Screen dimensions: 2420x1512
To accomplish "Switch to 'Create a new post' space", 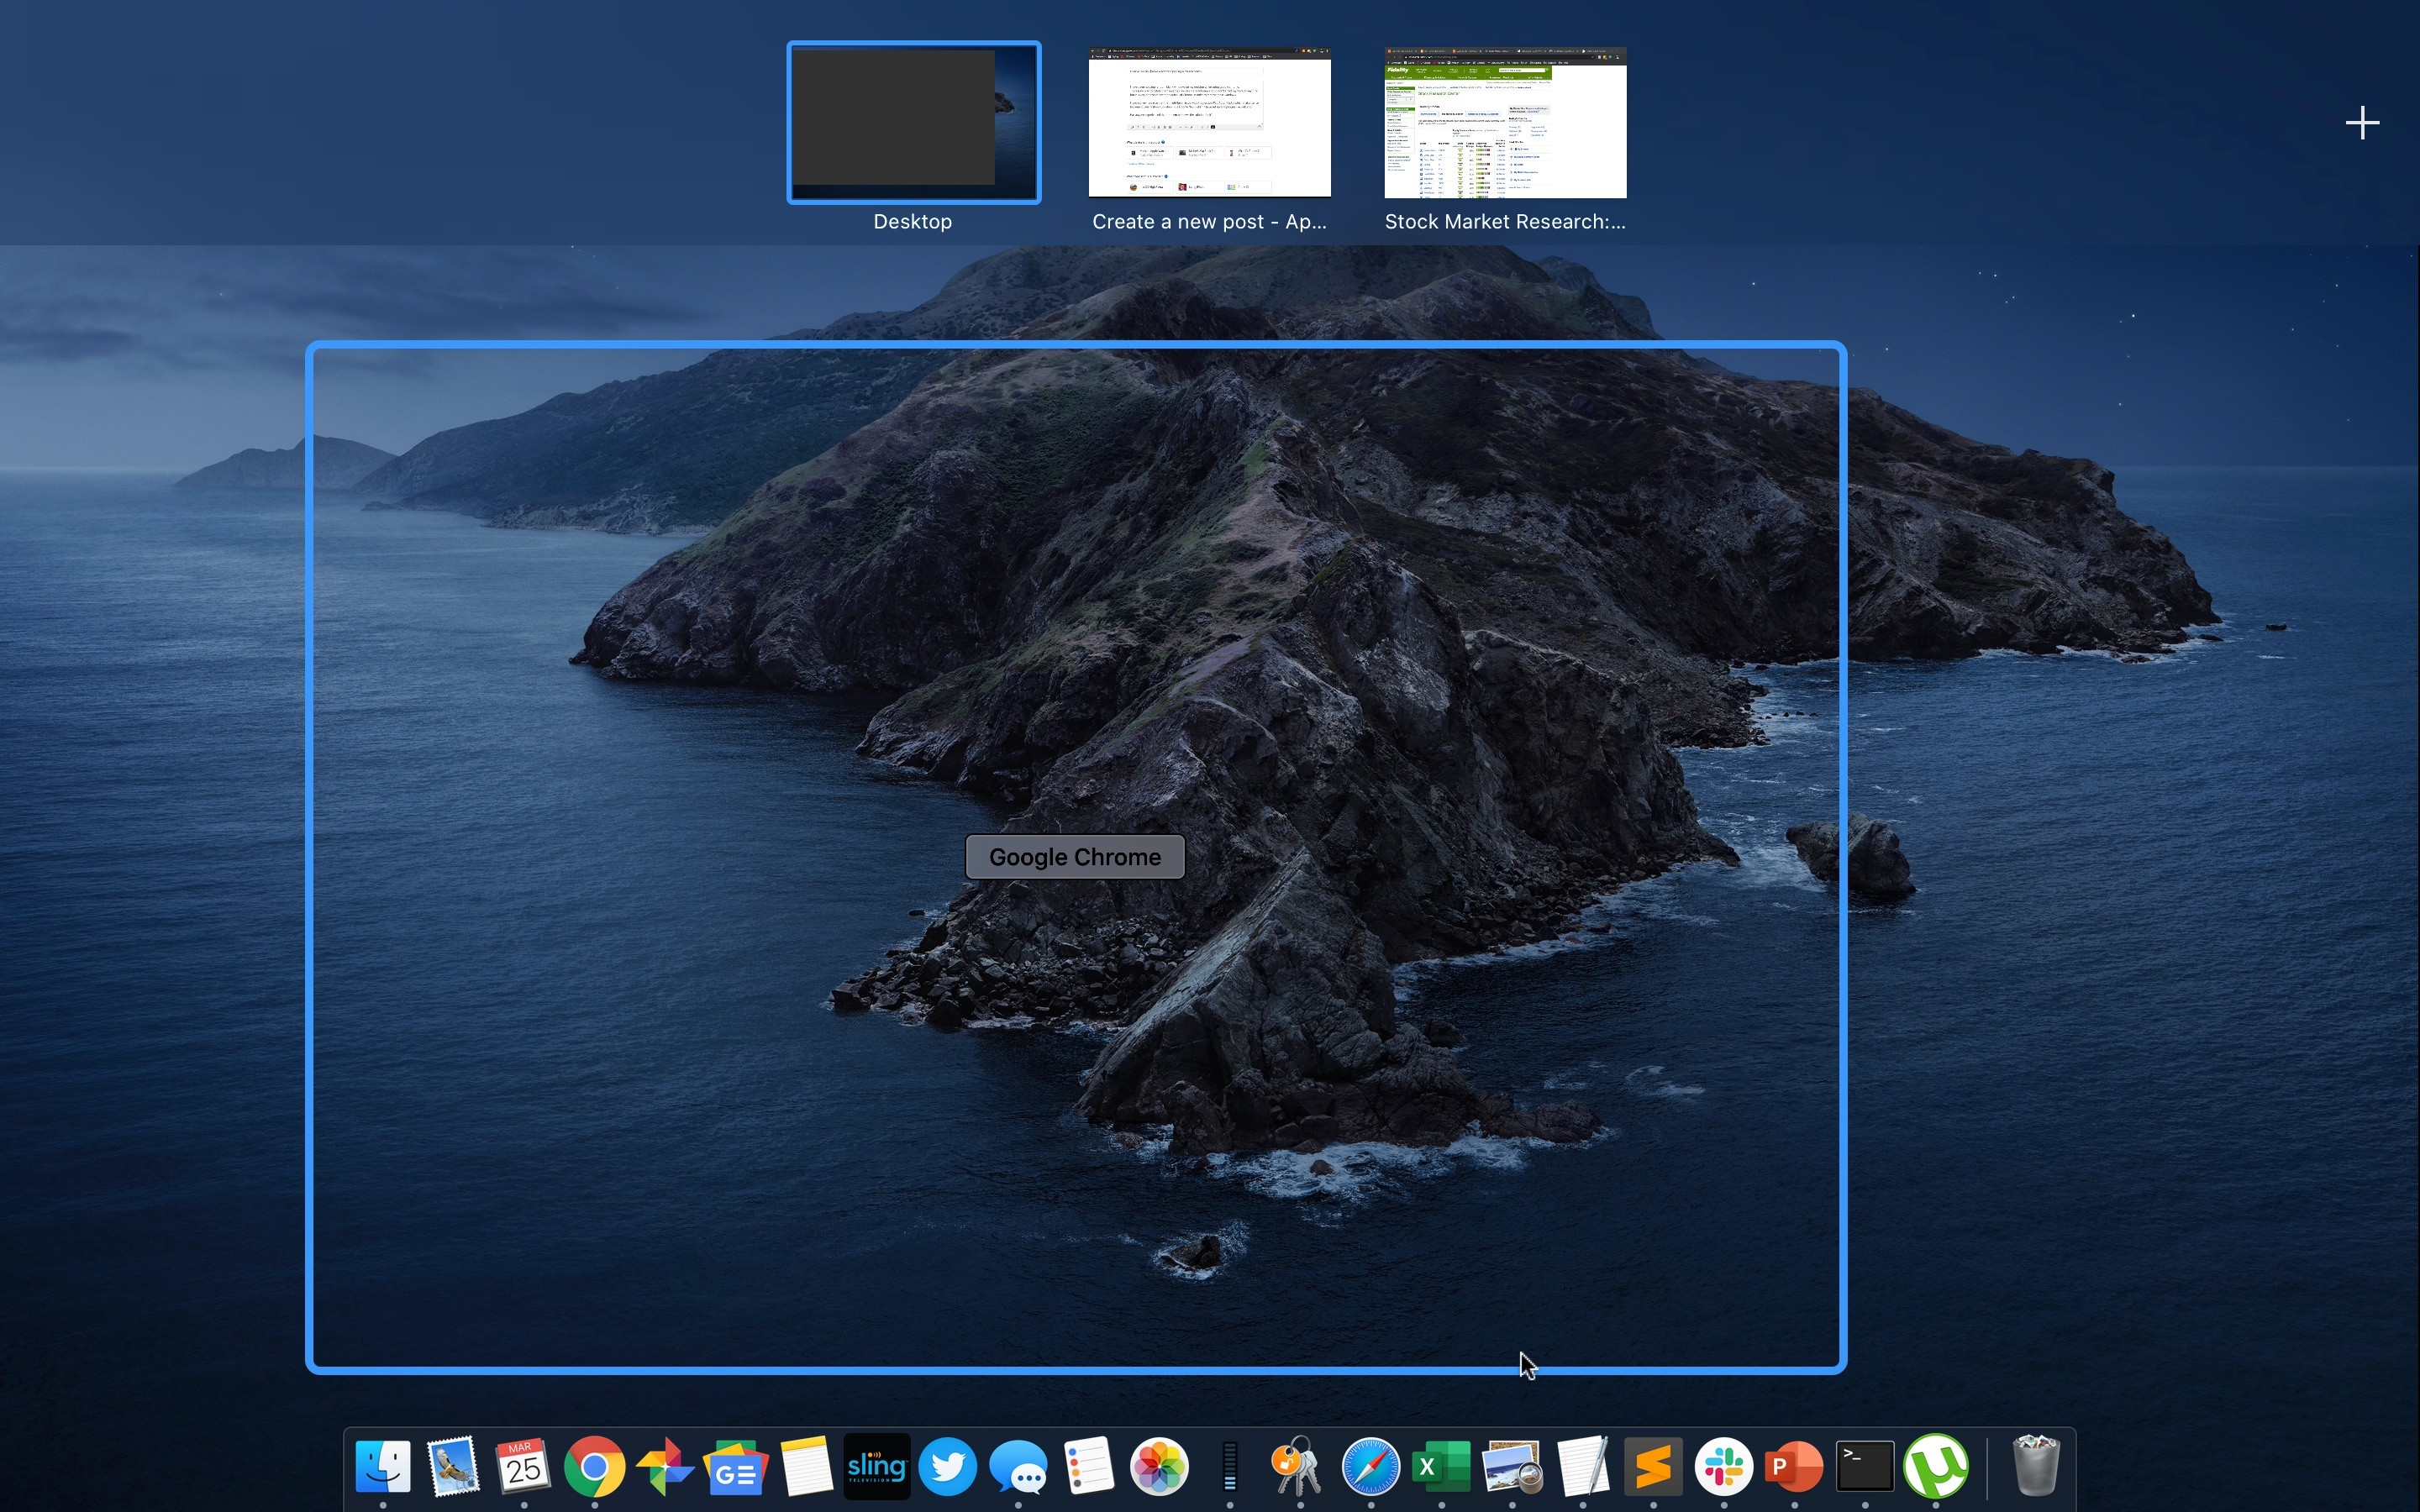I will pos(1209,122).
